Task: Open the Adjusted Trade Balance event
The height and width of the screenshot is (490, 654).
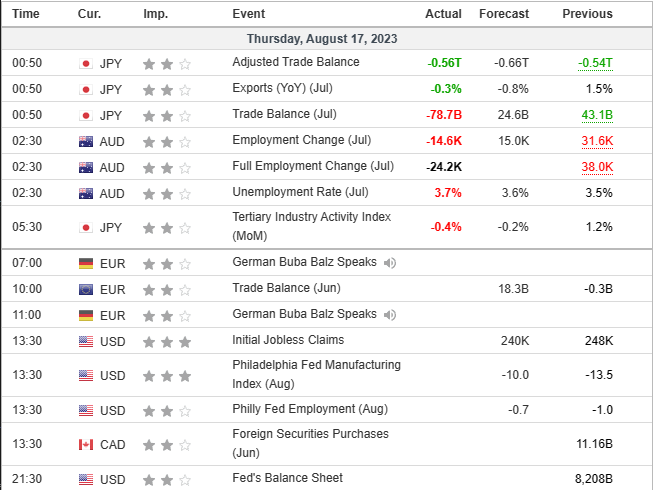Action: pos(295,62)
